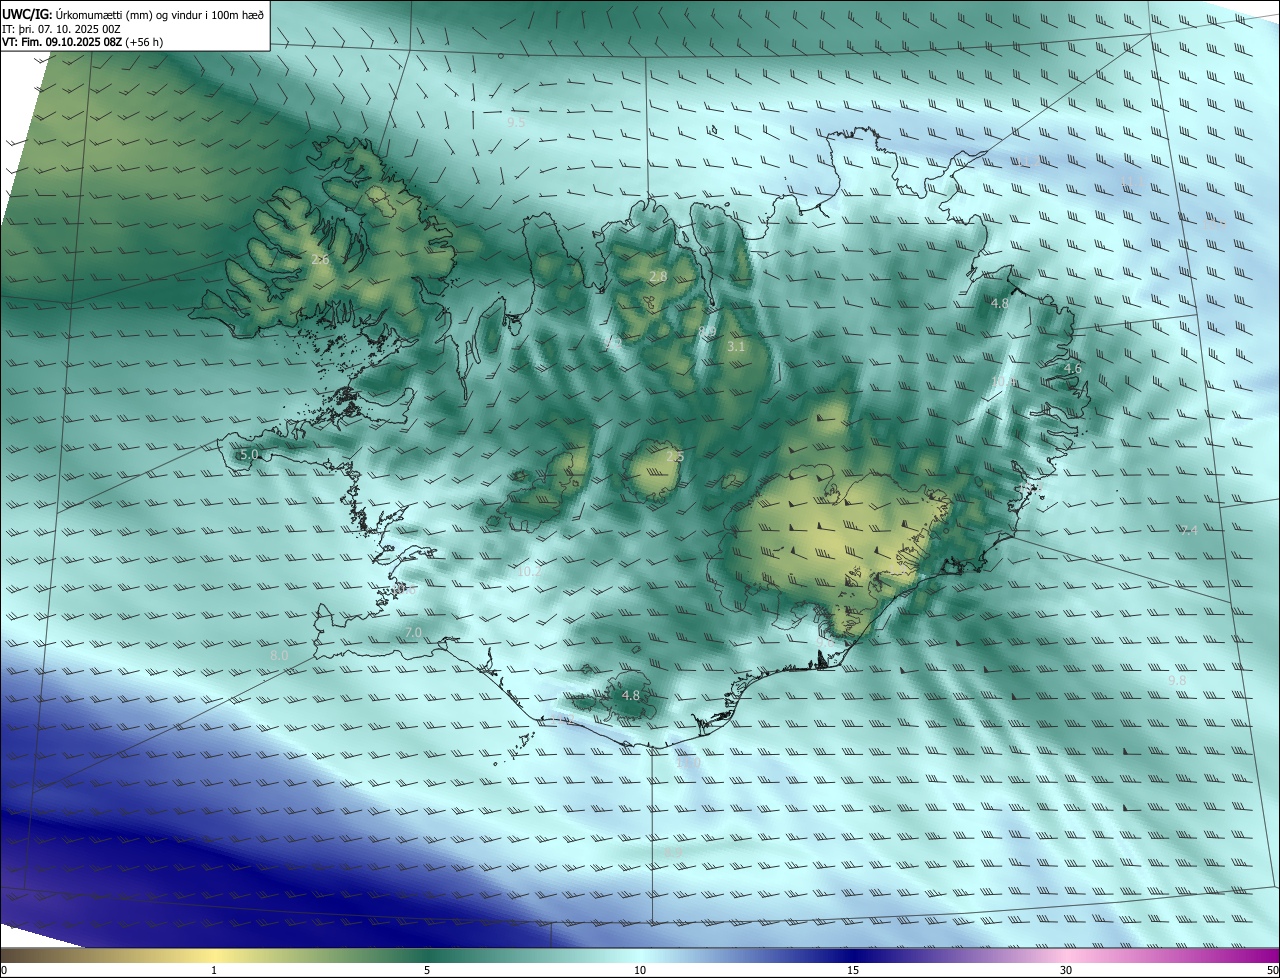Click the 5.0 value on the western peninsula

pyautogui.click(x=249, y=455)
